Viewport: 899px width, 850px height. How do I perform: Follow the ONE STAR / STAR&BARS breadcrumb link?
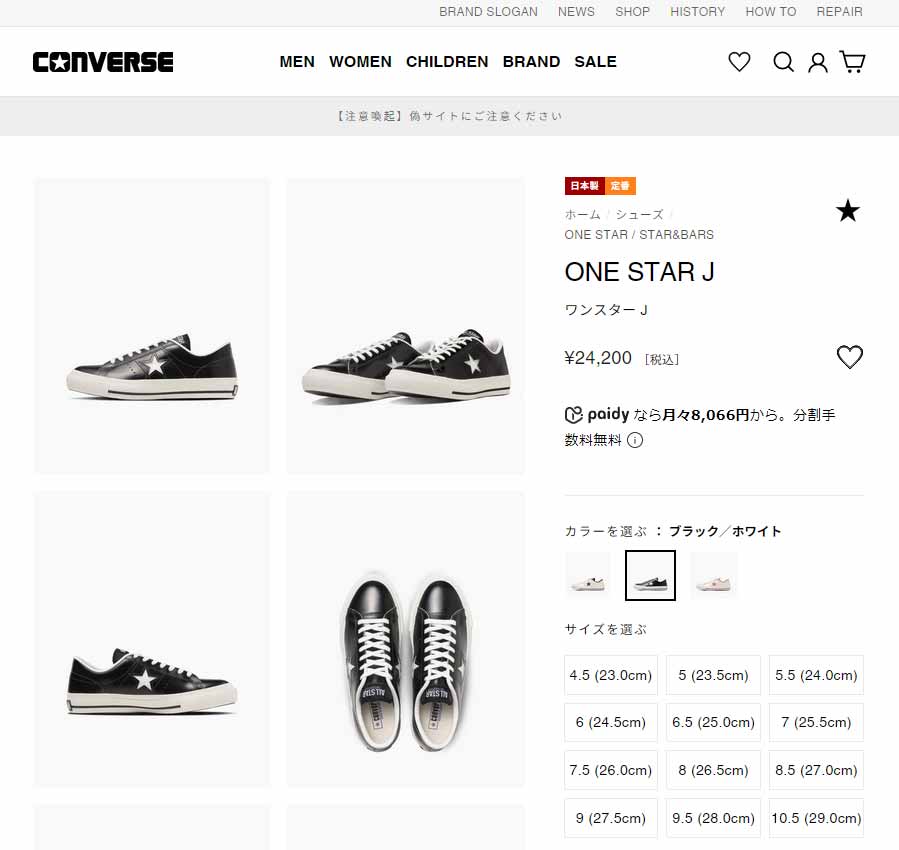click(x=639, y=234)
